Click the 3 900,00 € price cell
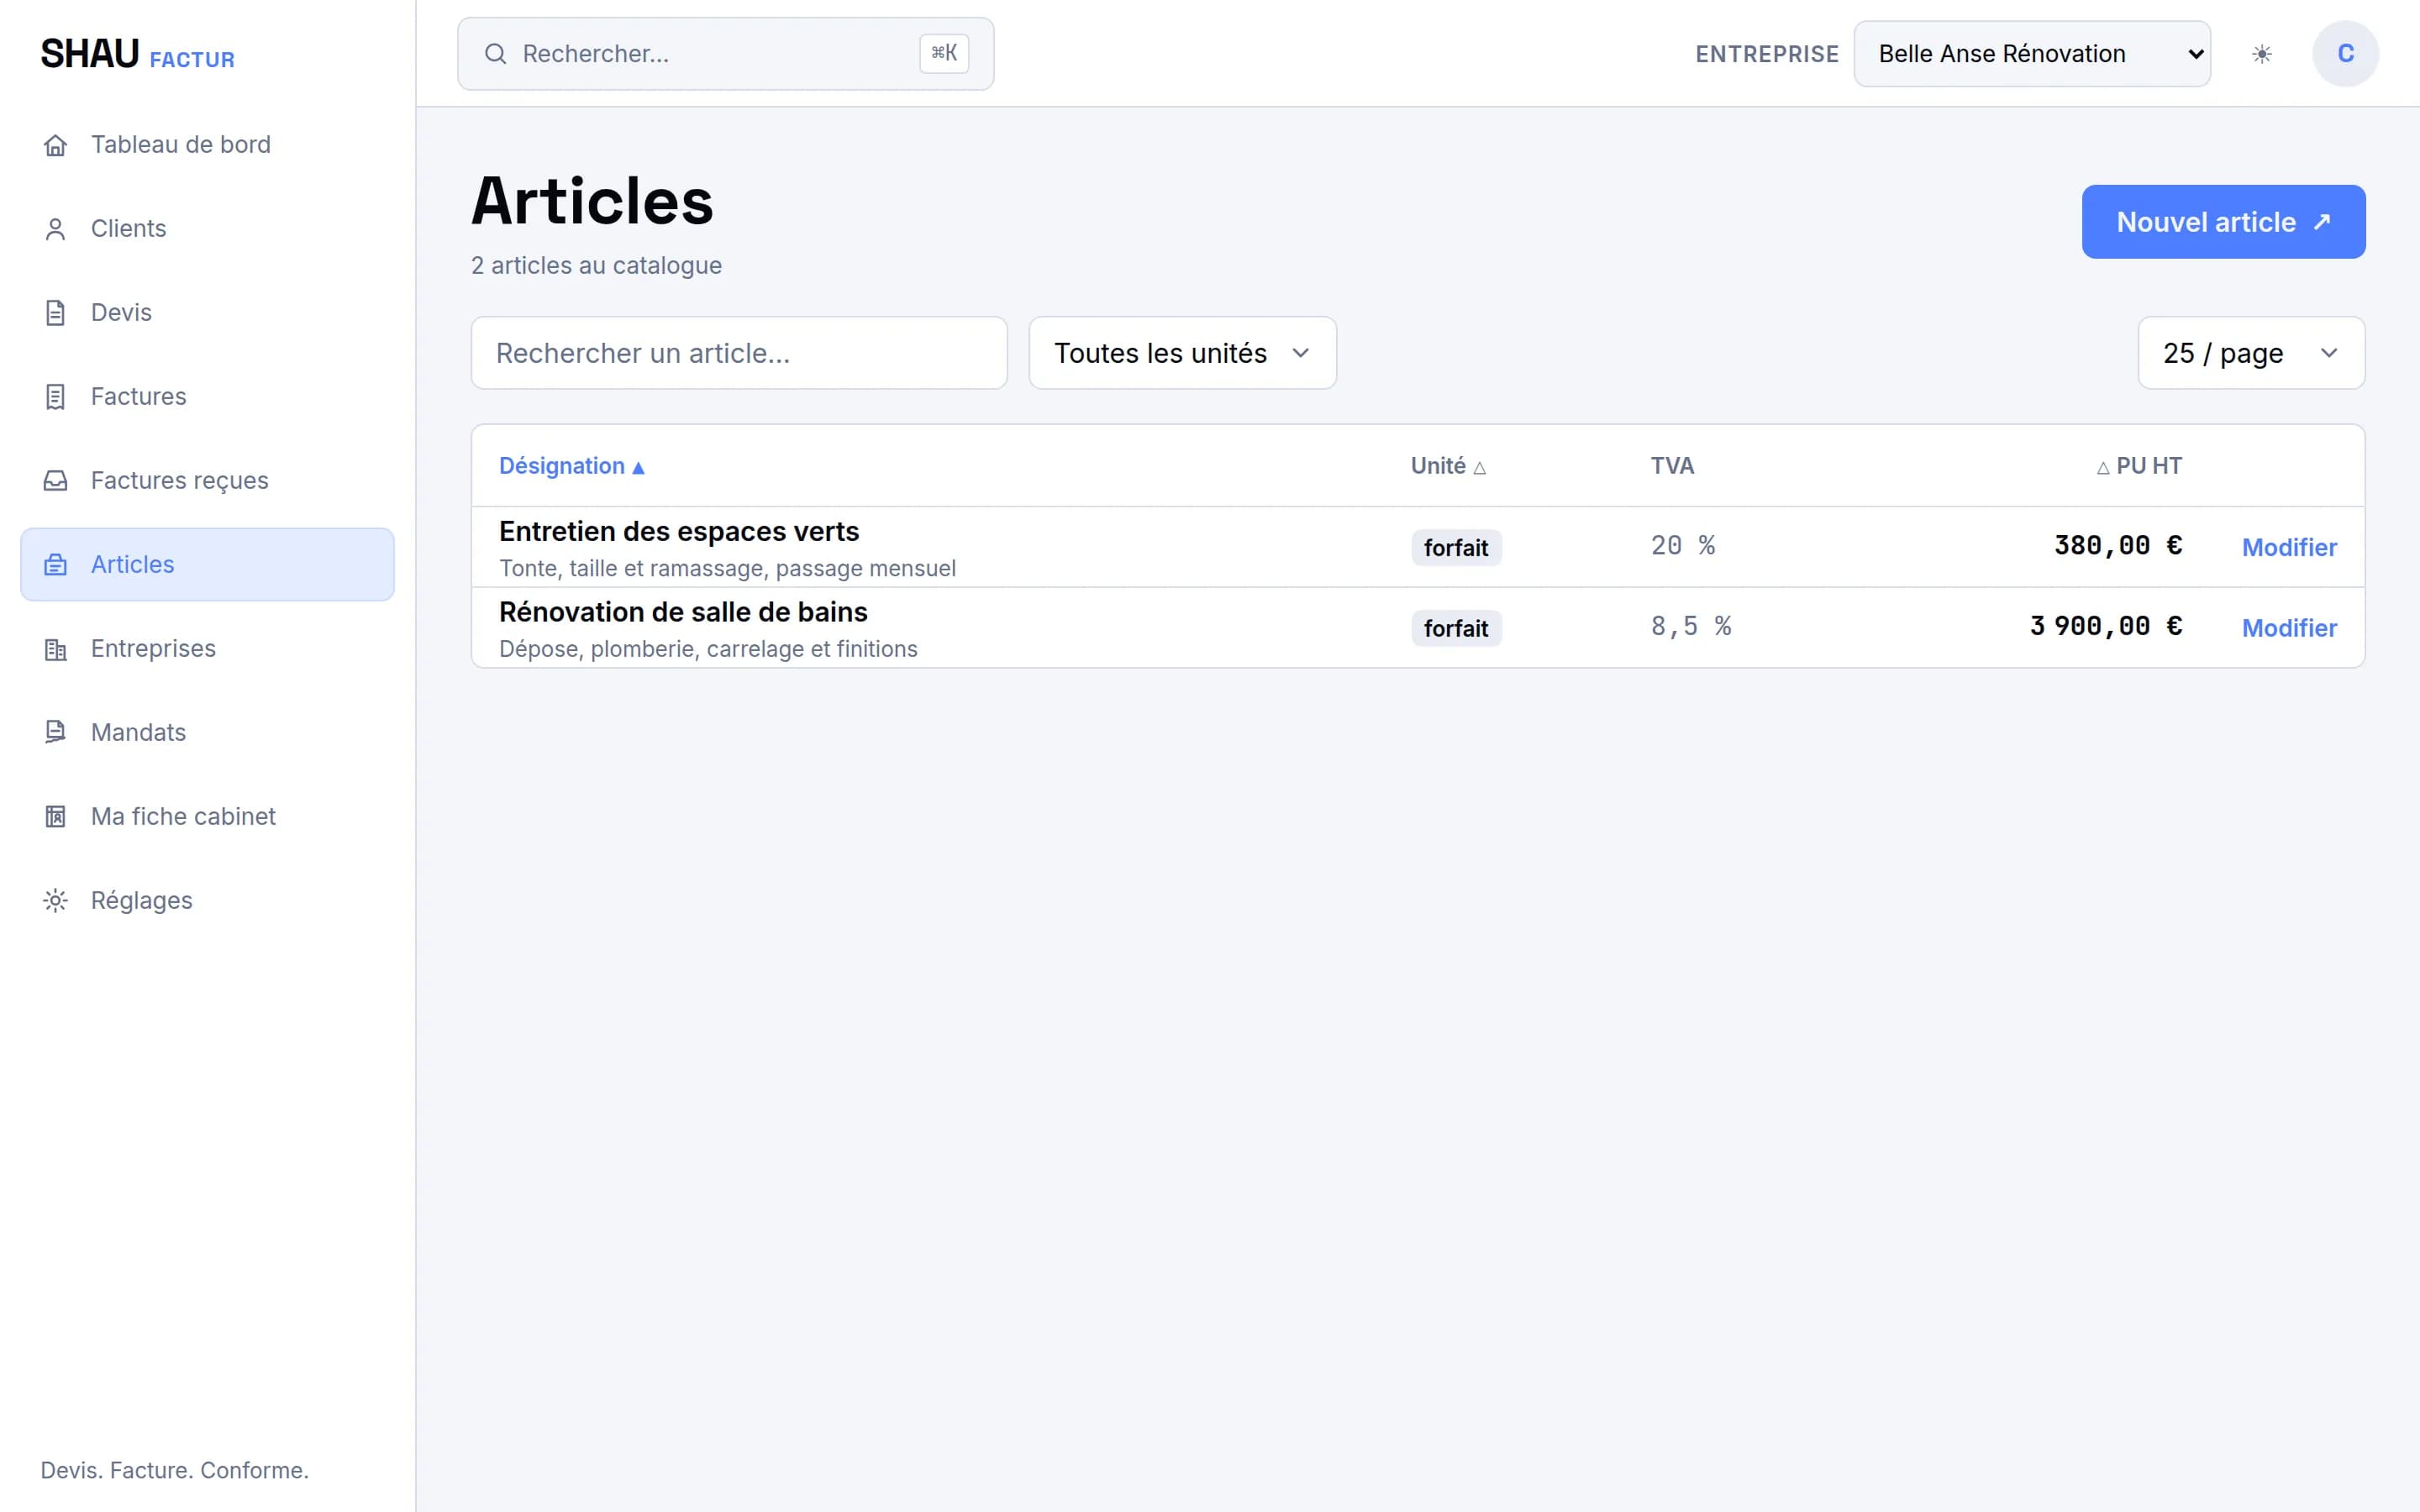Image resolution: width=2420 pixels, height=1512 pixels. point(2106,626)
